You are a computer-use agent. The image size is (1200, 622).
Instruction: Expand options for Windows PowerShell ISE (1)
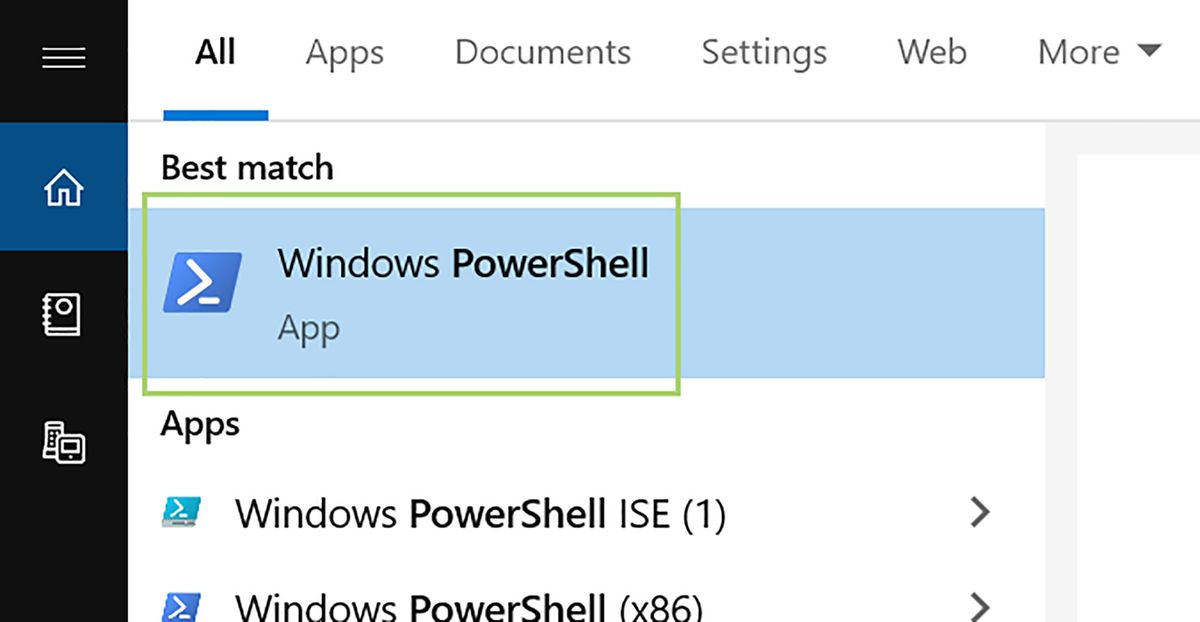click(x=981, y=513)
